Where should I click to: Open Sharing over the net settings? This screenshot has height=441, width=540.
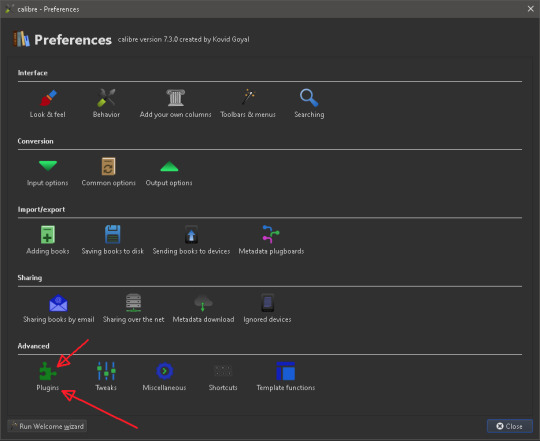[134, 309]
